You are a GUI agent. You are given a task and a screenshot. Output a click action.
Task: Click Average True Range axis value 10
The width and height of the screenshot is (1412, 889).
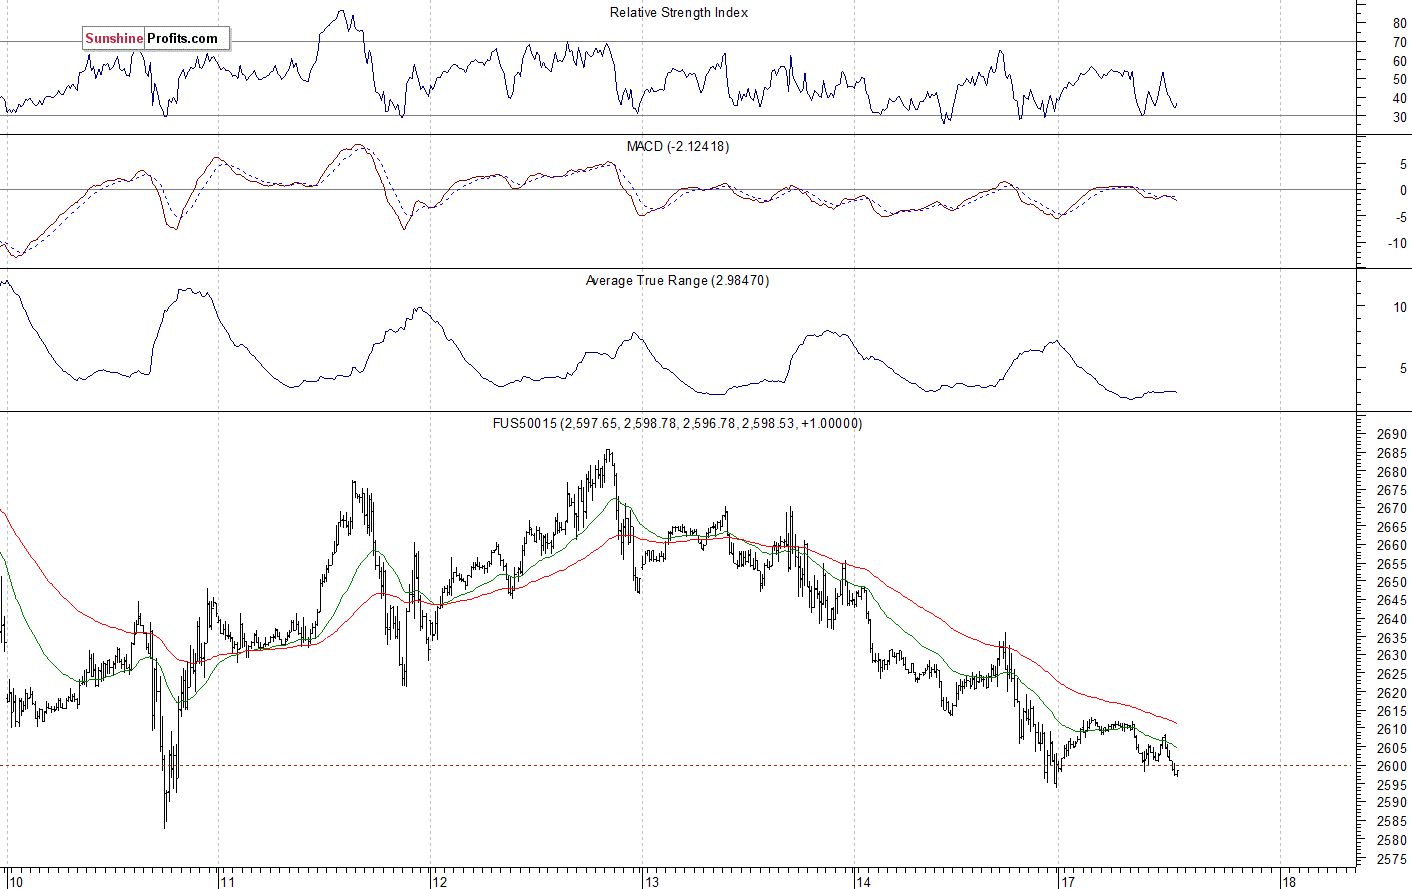pyautogui.click(x=1399, y=308)
